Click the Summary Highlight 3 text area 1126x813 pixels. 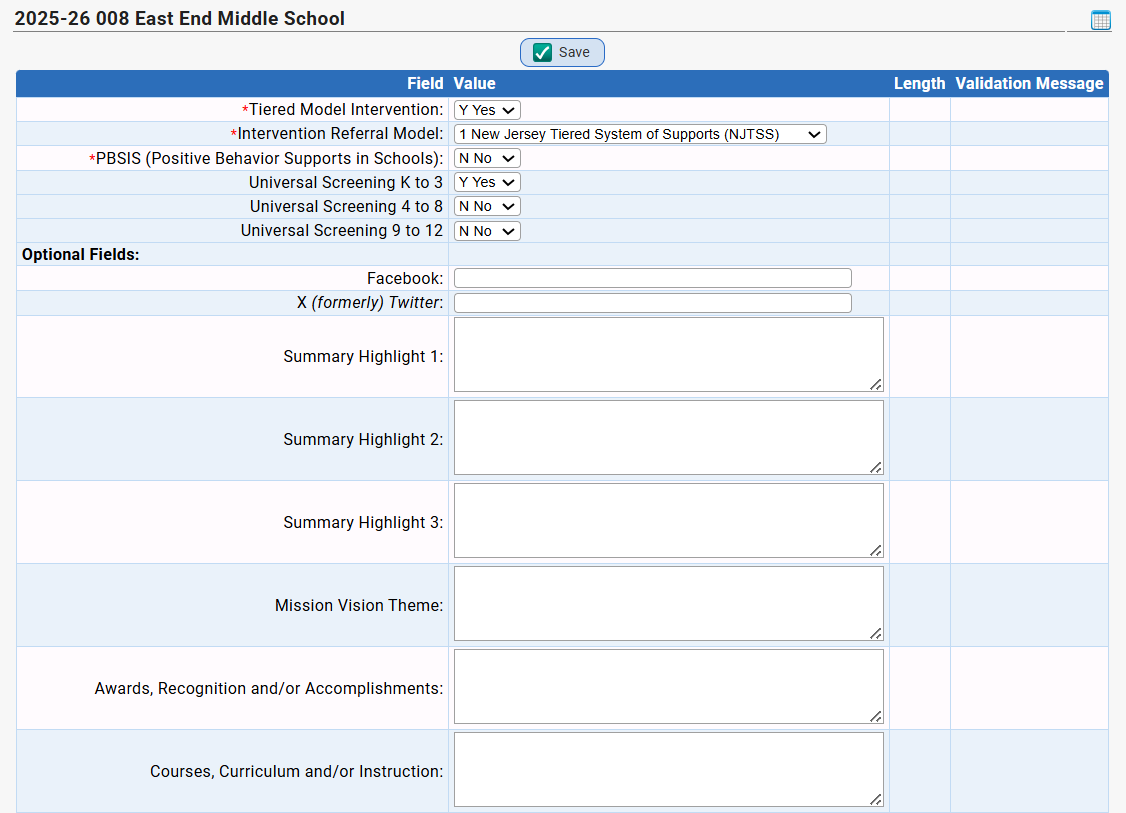click(669, 521)
